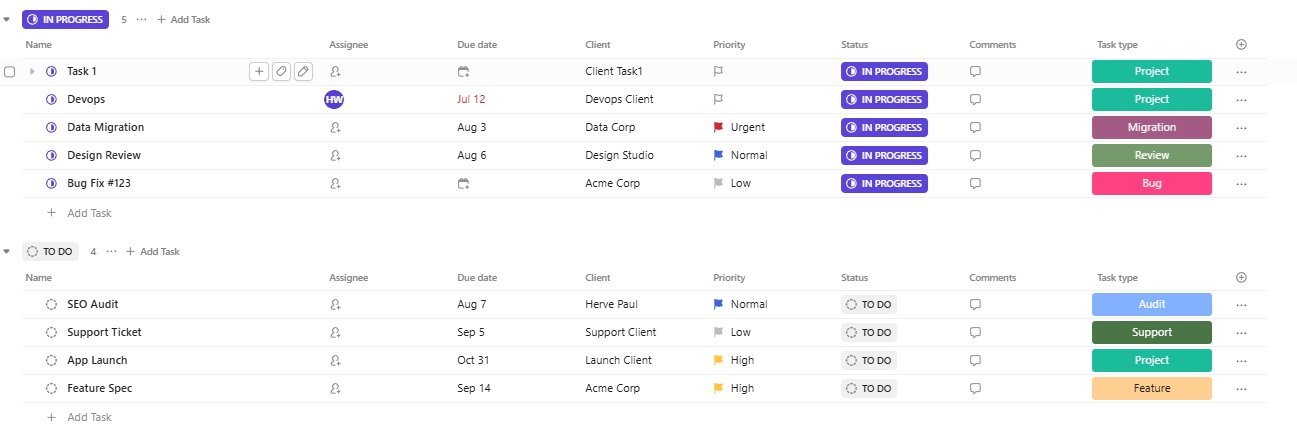Assign someone to SEO Audit task
Screen dimensions: 1297x438
pyautogui.click(x=335, y=304)
